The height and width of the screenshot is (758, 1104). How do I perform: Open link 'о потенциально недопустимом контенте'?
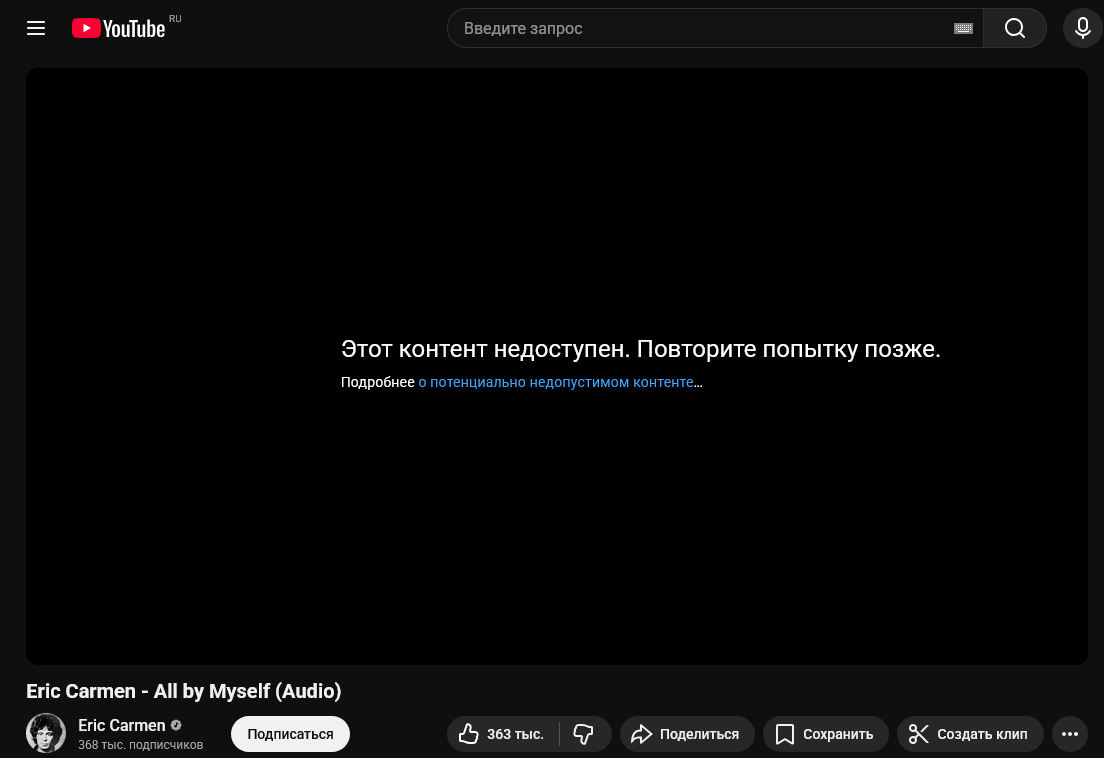(556, 382)
